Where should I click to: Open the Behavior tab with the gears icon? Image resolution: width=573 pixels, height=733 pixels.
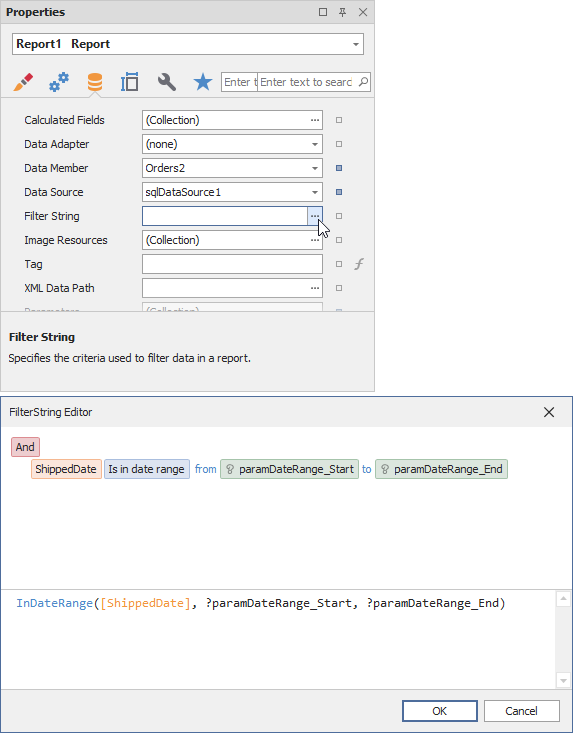(x=59, y=82)
